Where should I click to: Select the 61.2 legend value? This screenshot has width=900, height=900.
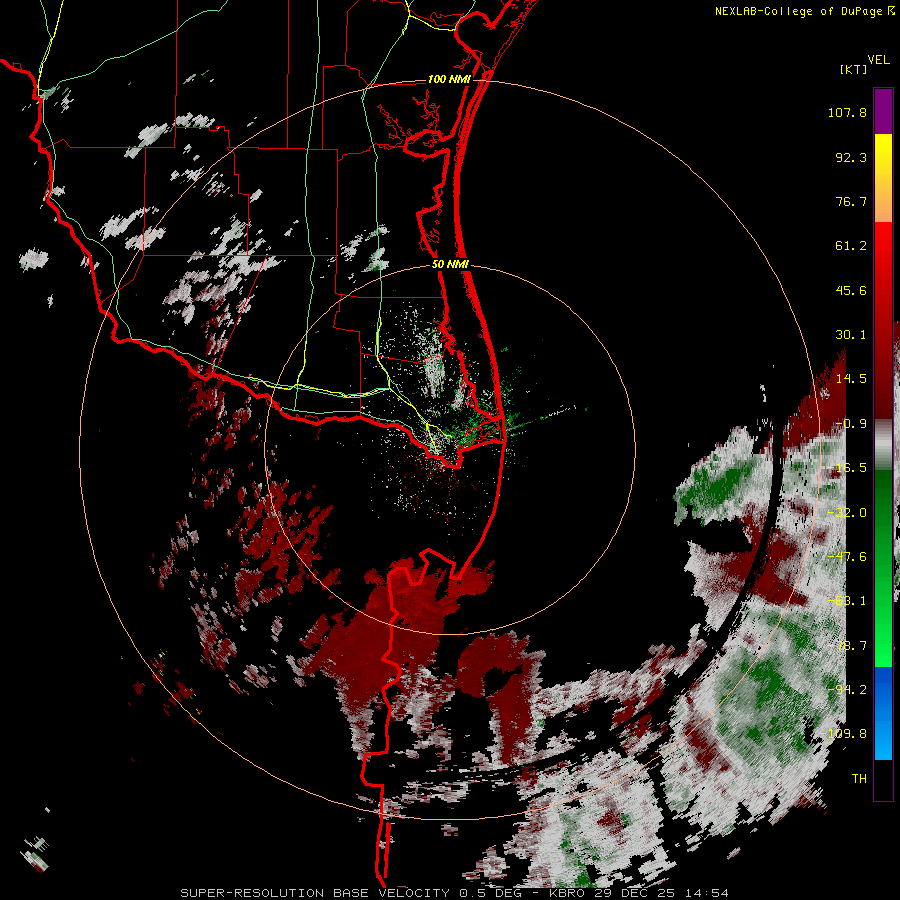pos(851,246)
